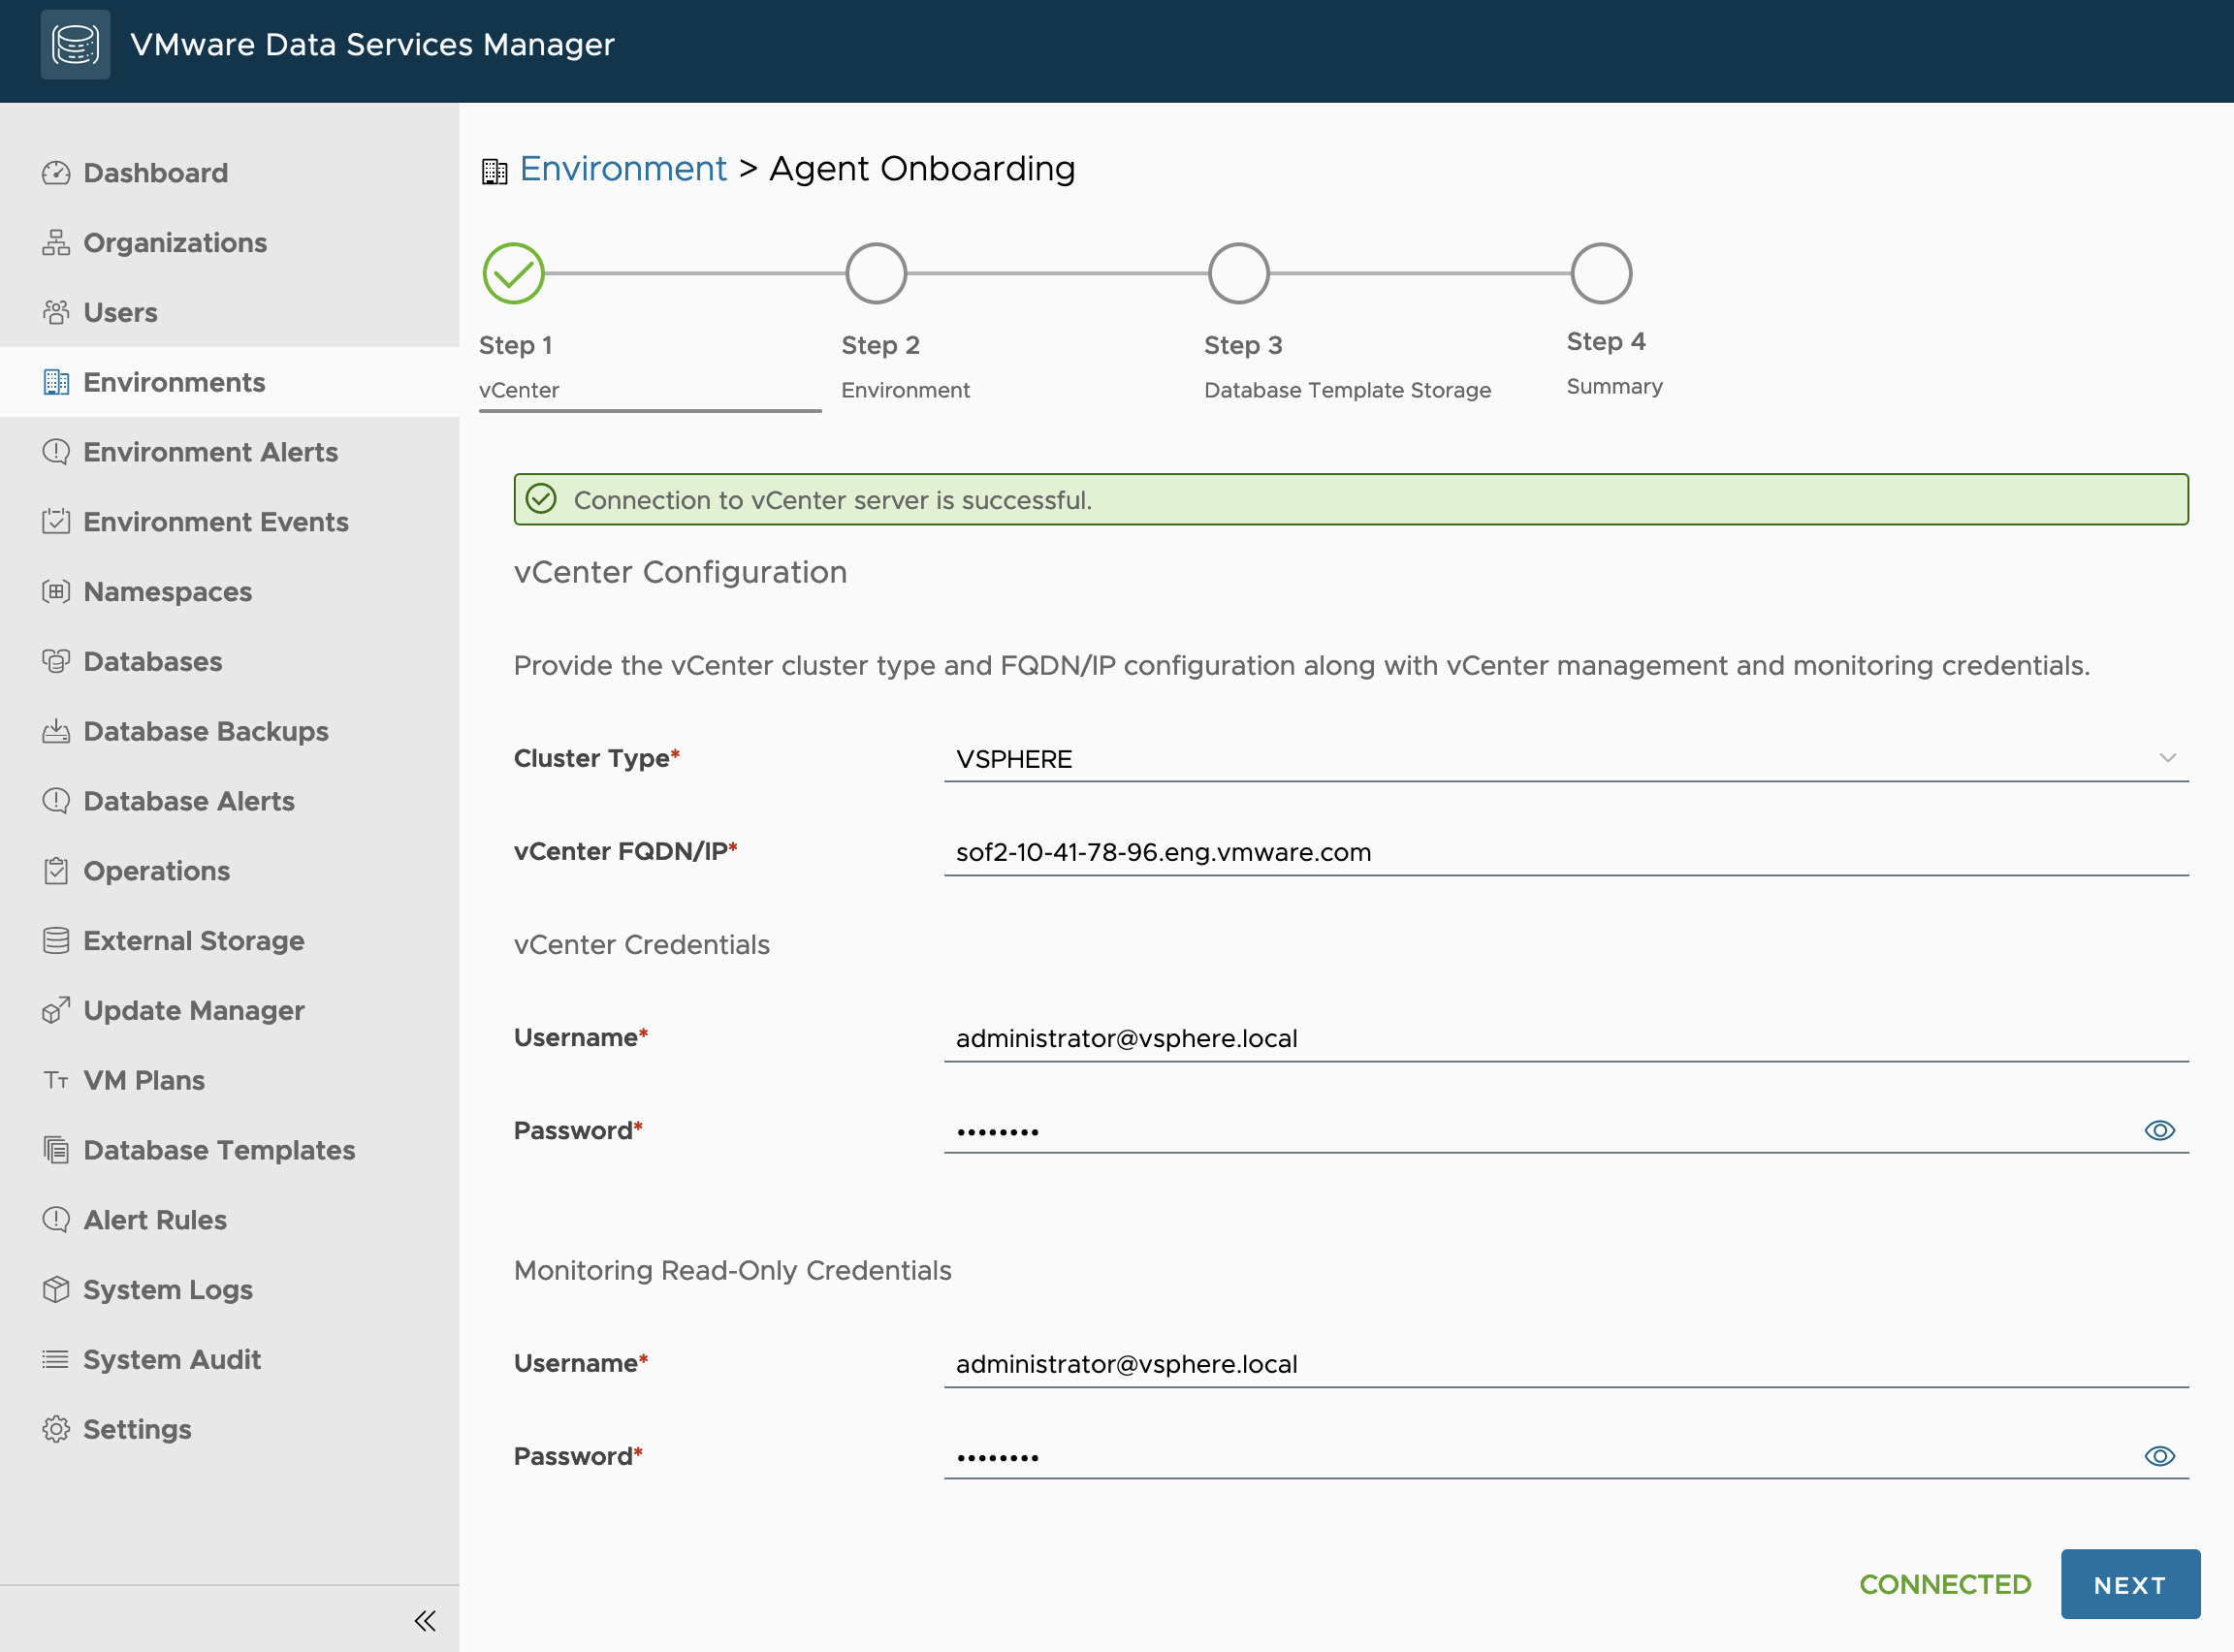Click the Namespaces icon in sidebar
The image size is (2234, 1652).
tap(56, 592)
